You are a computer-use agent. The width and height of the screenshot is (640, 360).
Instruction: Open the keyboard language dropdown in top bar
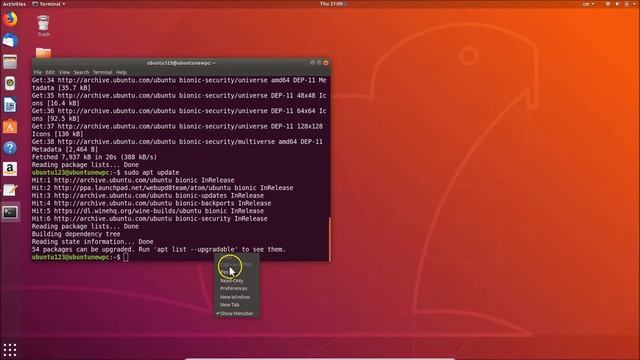pyautogui.click(x=588, y=4)
